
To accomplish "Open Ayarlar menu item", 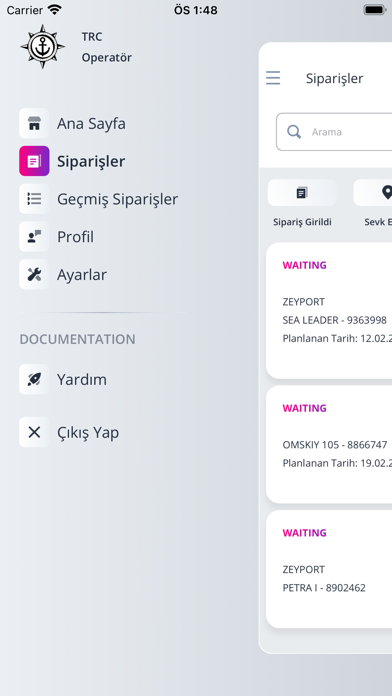I will [82, 275].
